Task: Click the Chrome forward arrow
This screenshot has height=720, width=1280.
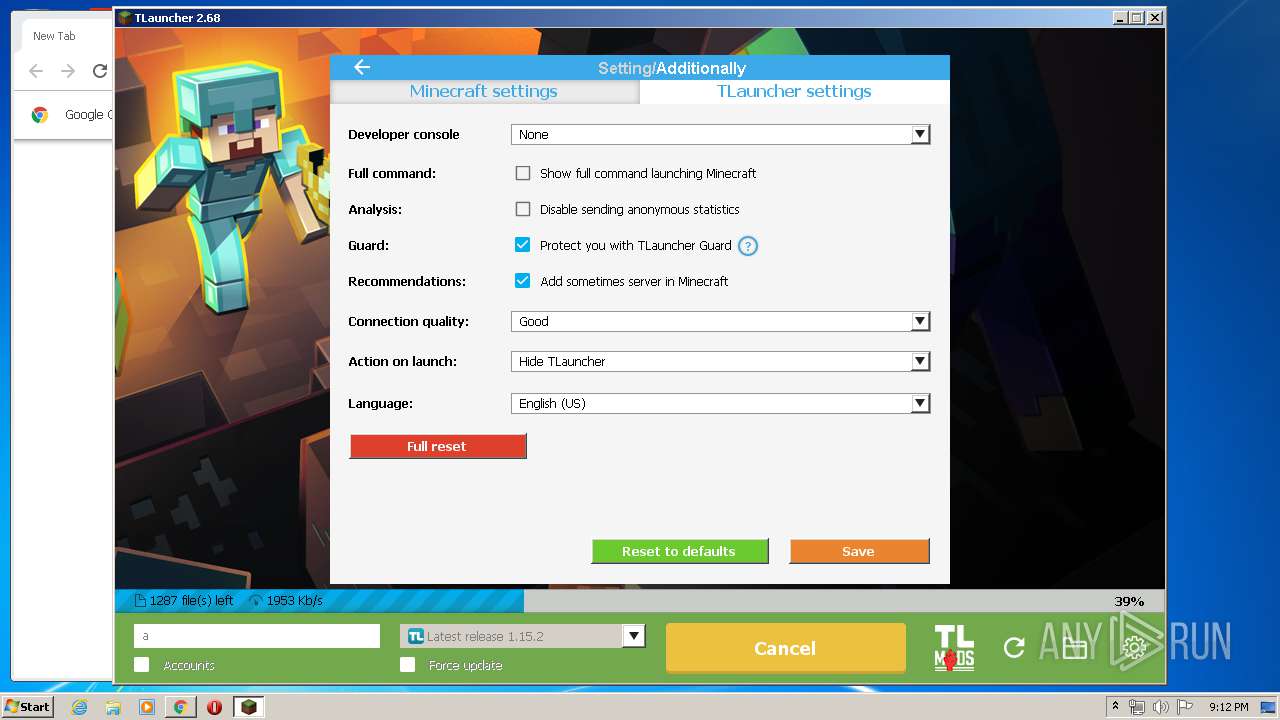Action: [68, 71]
